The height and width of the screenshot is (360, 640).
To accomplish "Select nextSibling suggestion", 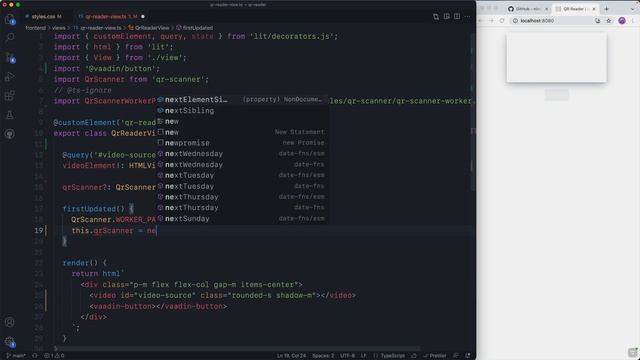I will (242, 111).
